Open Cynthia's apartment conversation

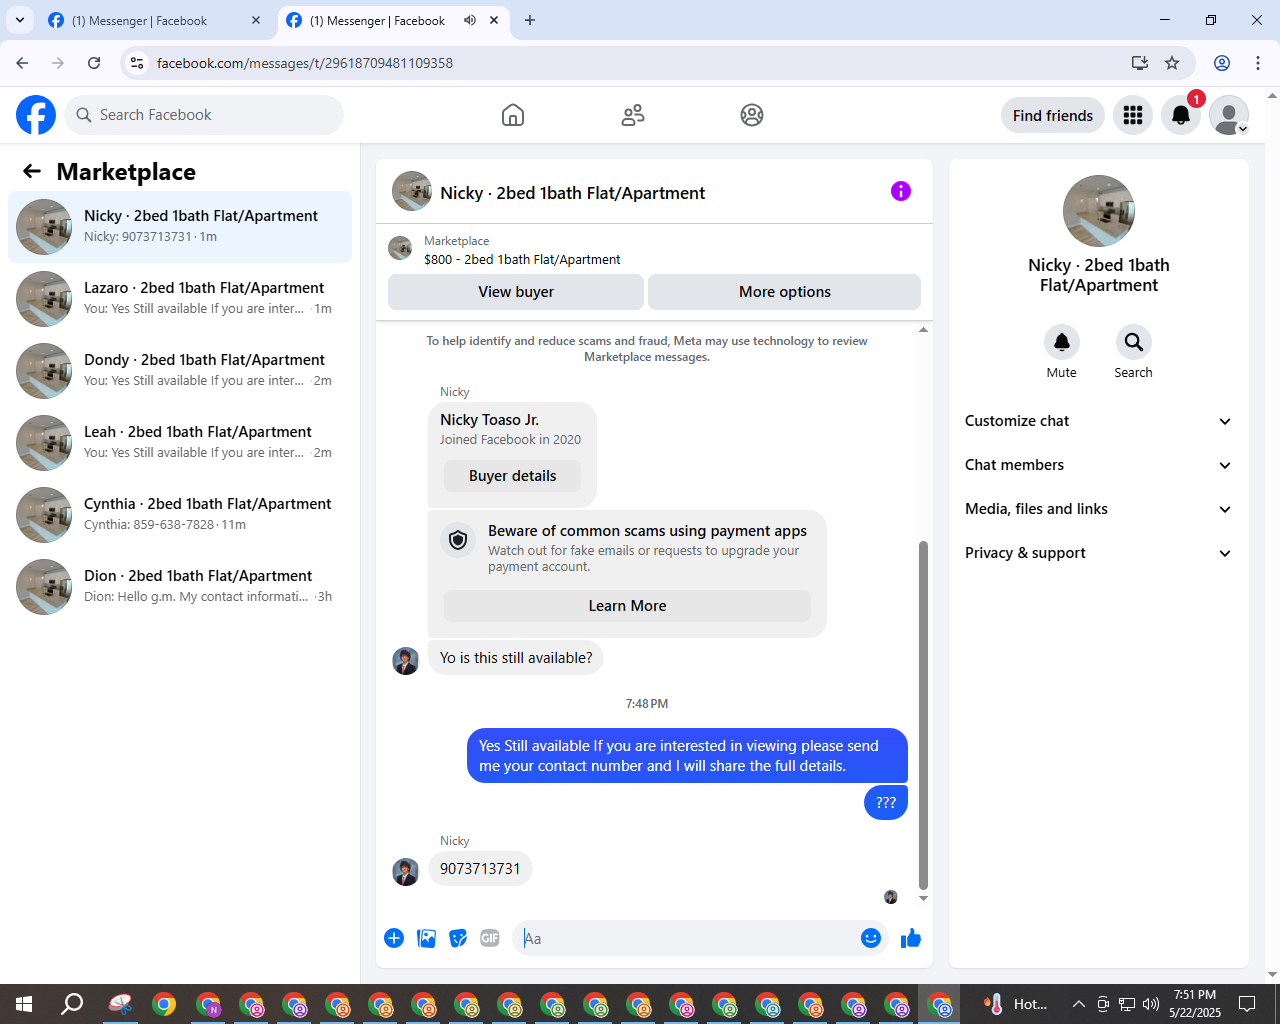click(180, 515)
